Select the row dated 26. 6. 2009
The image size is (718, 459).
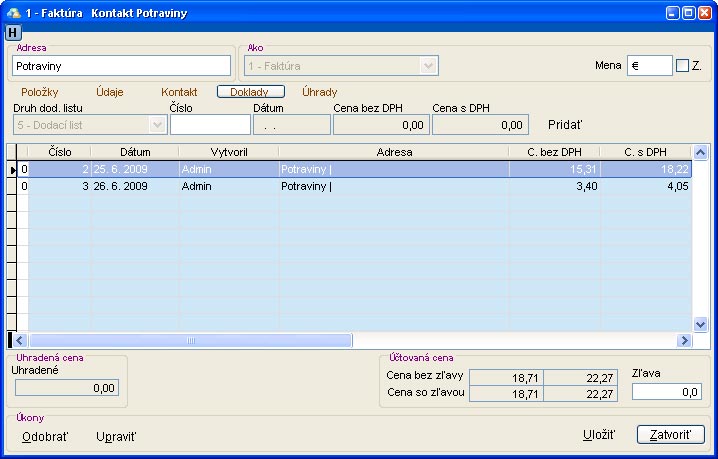(x=350, y=186)
